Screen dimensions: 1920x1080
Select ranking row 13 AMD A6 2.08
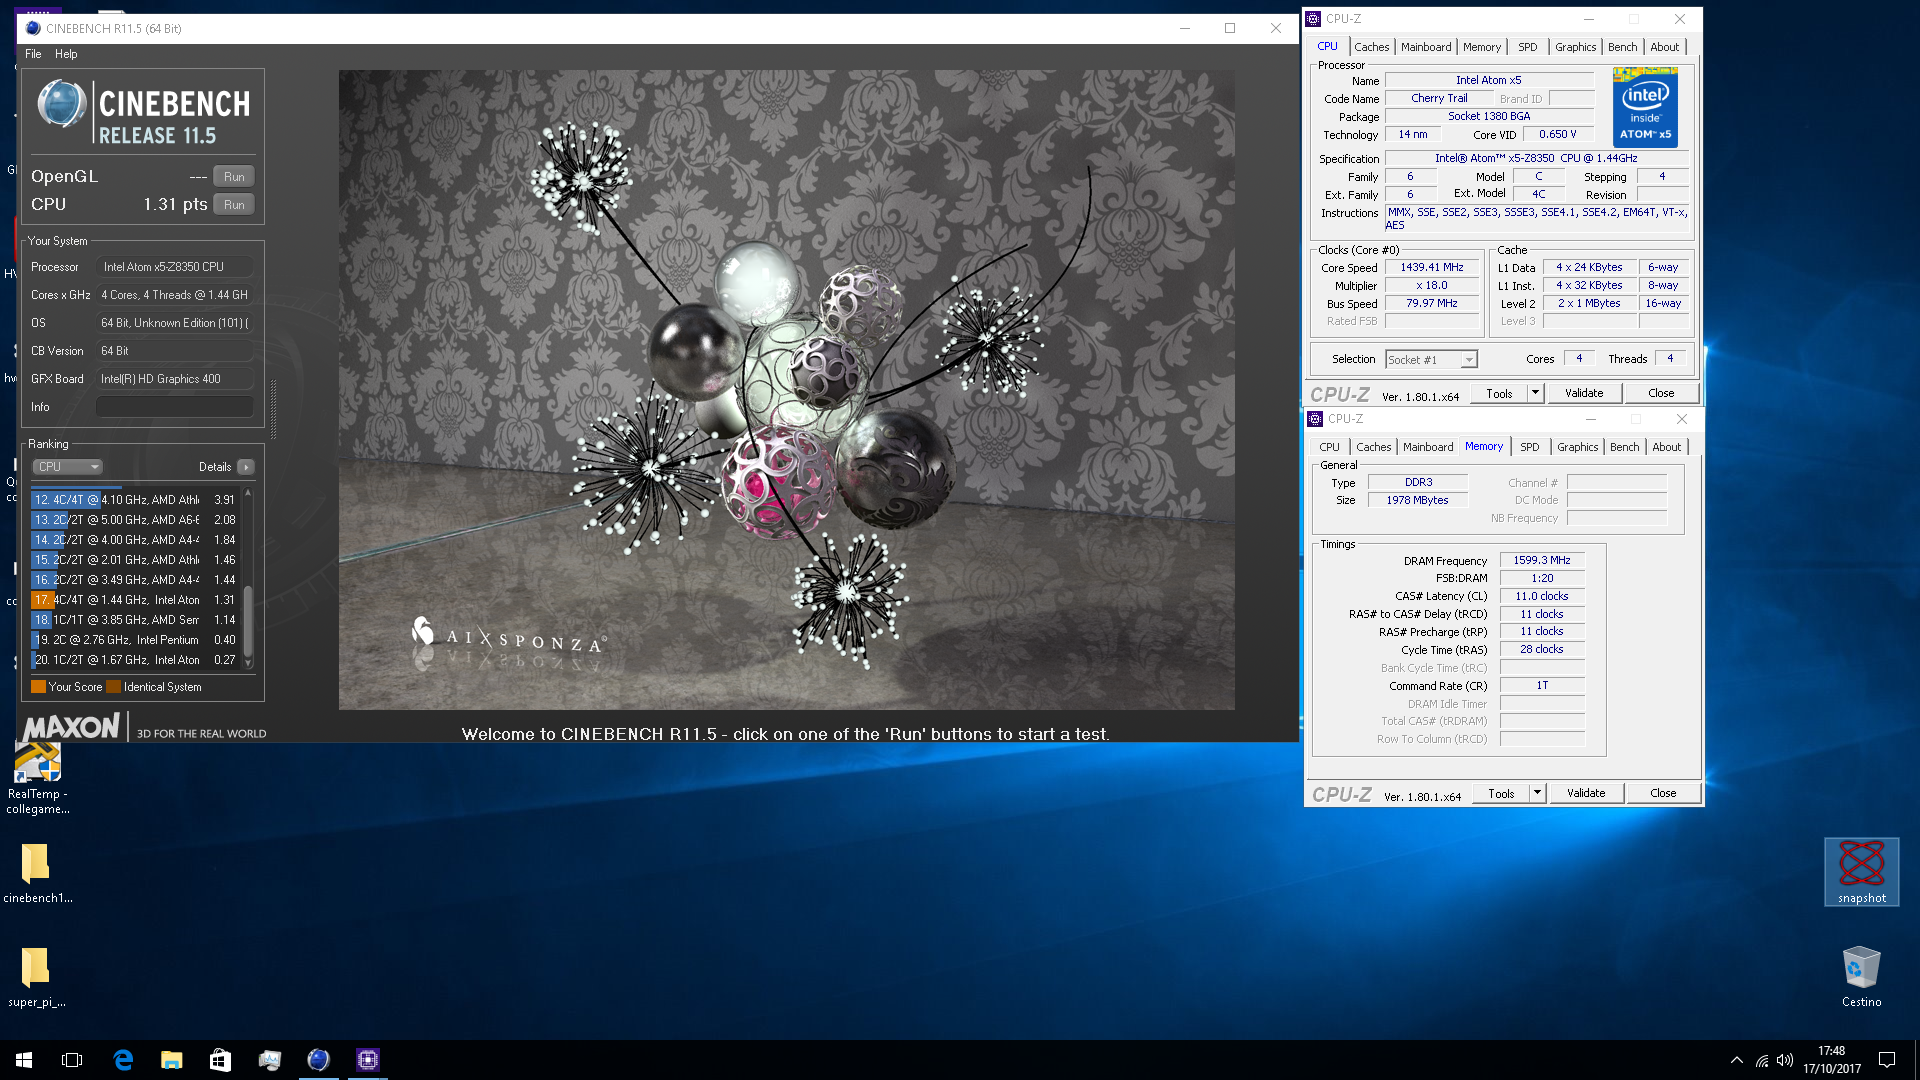tap(135, 520)
